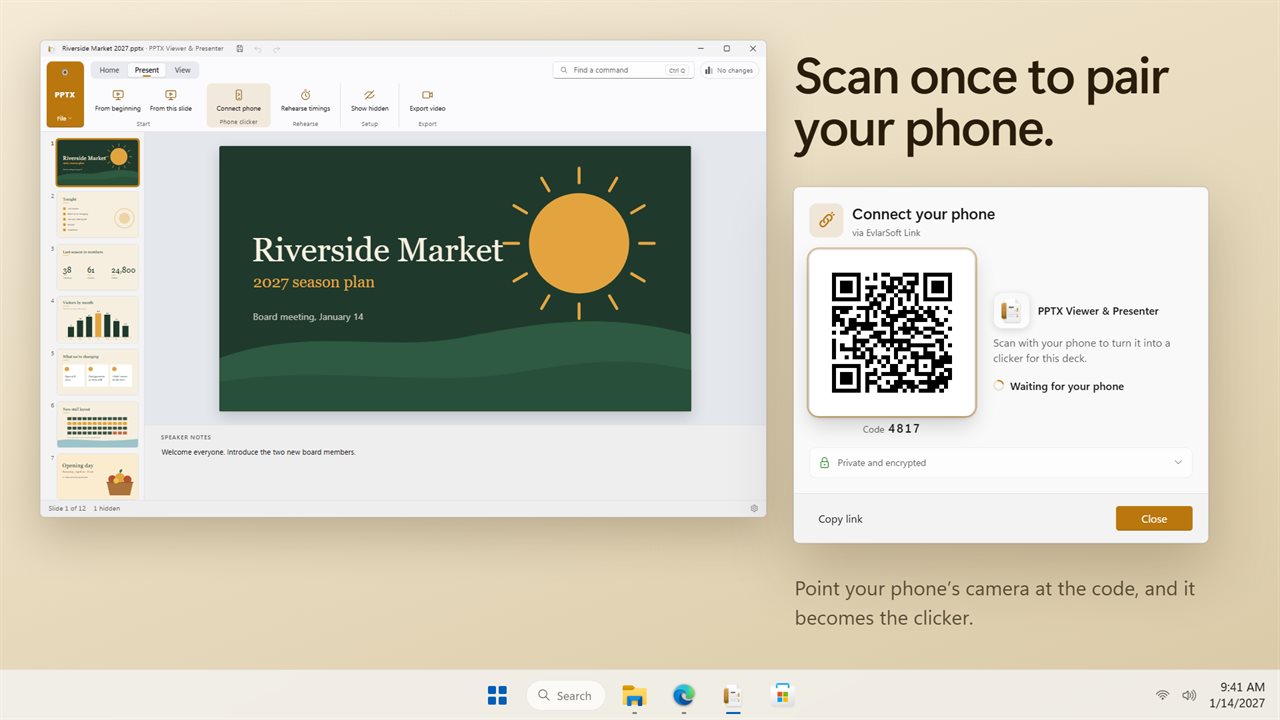Viewport: 1280px width, 720px height.
Task: Start presenting From this slide
Action: click(x=171, y=101)
